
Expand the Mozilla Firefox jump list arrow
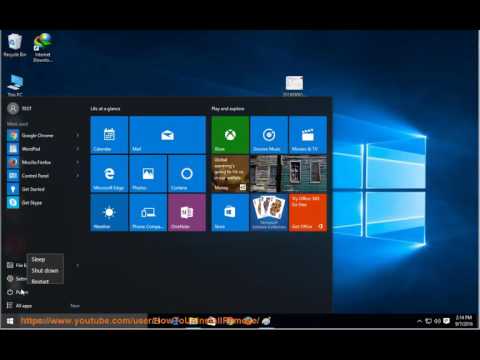[x=77, y=162]
